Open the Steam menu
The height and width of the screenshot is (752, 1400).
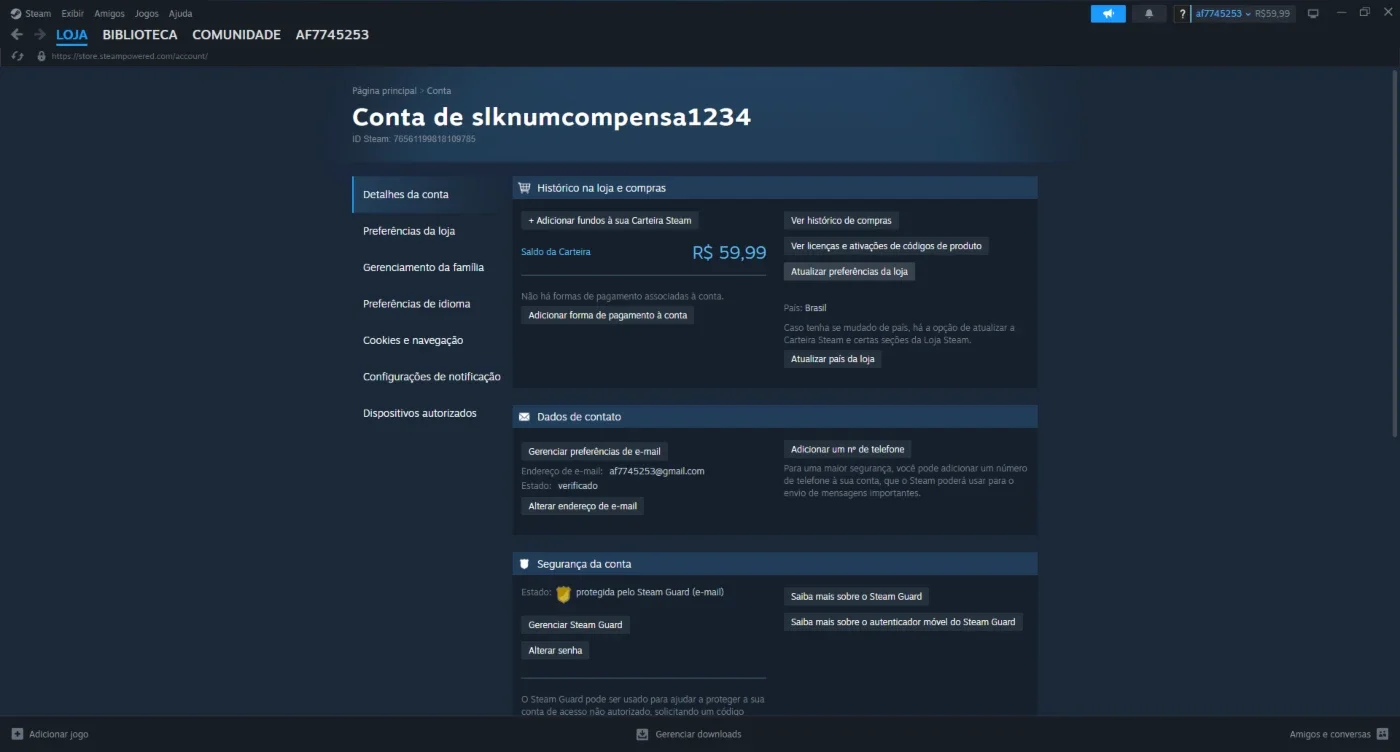point(38,14)
